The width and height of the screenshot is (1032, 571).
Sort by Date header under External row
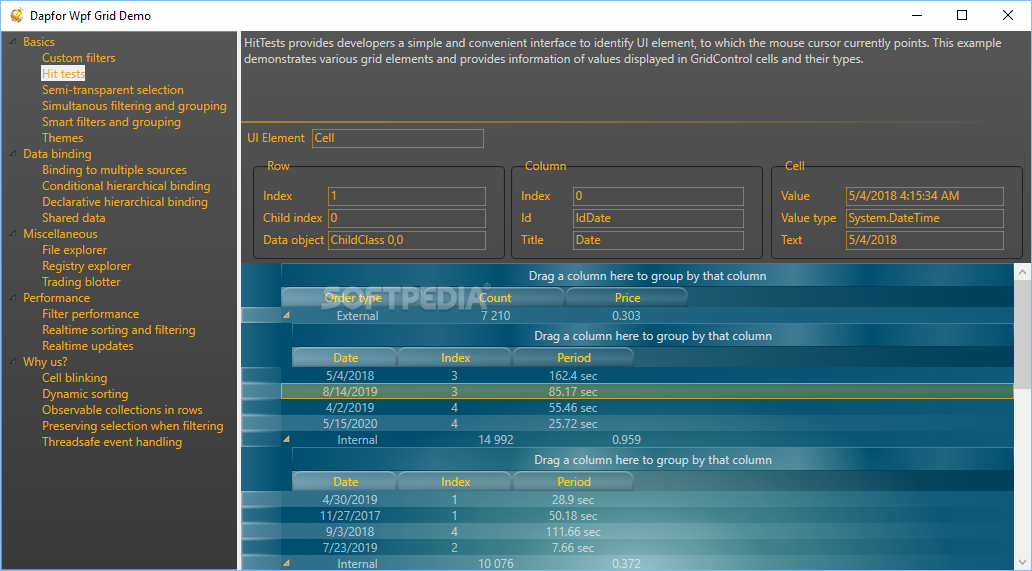pos(345,358)
